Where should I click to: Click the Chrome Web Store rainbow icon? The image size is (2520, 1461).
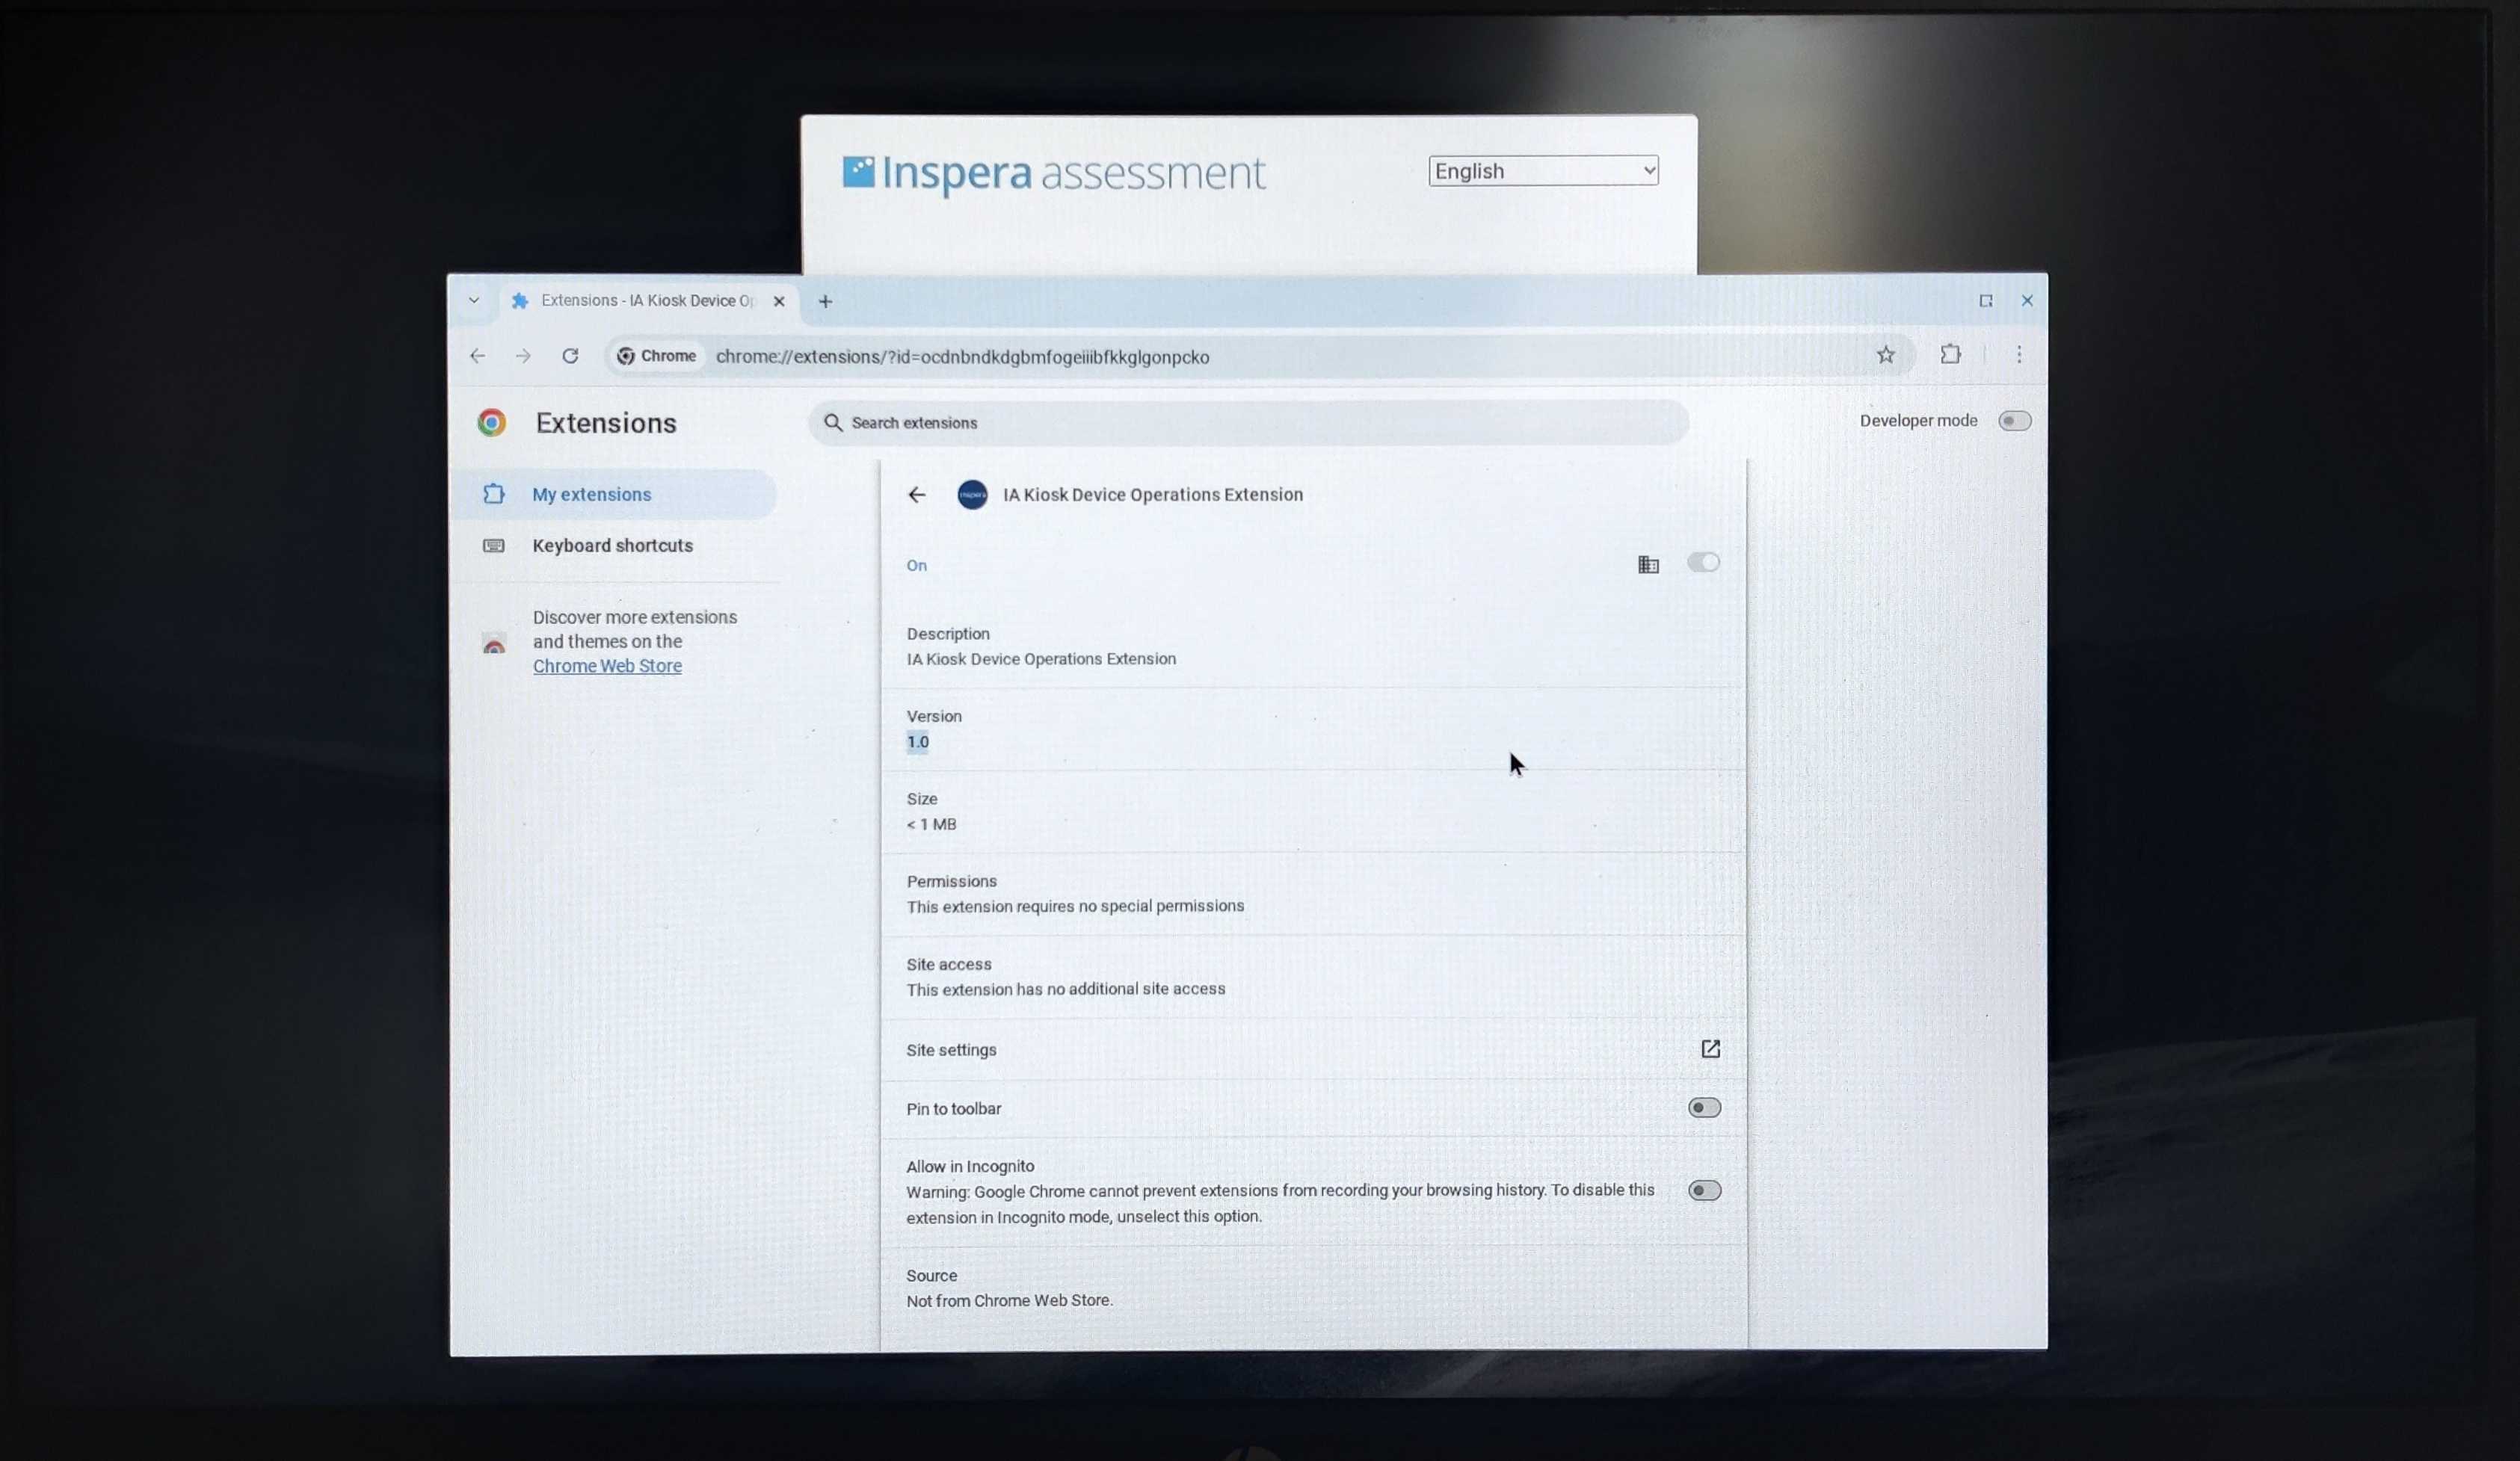point(494,643)
